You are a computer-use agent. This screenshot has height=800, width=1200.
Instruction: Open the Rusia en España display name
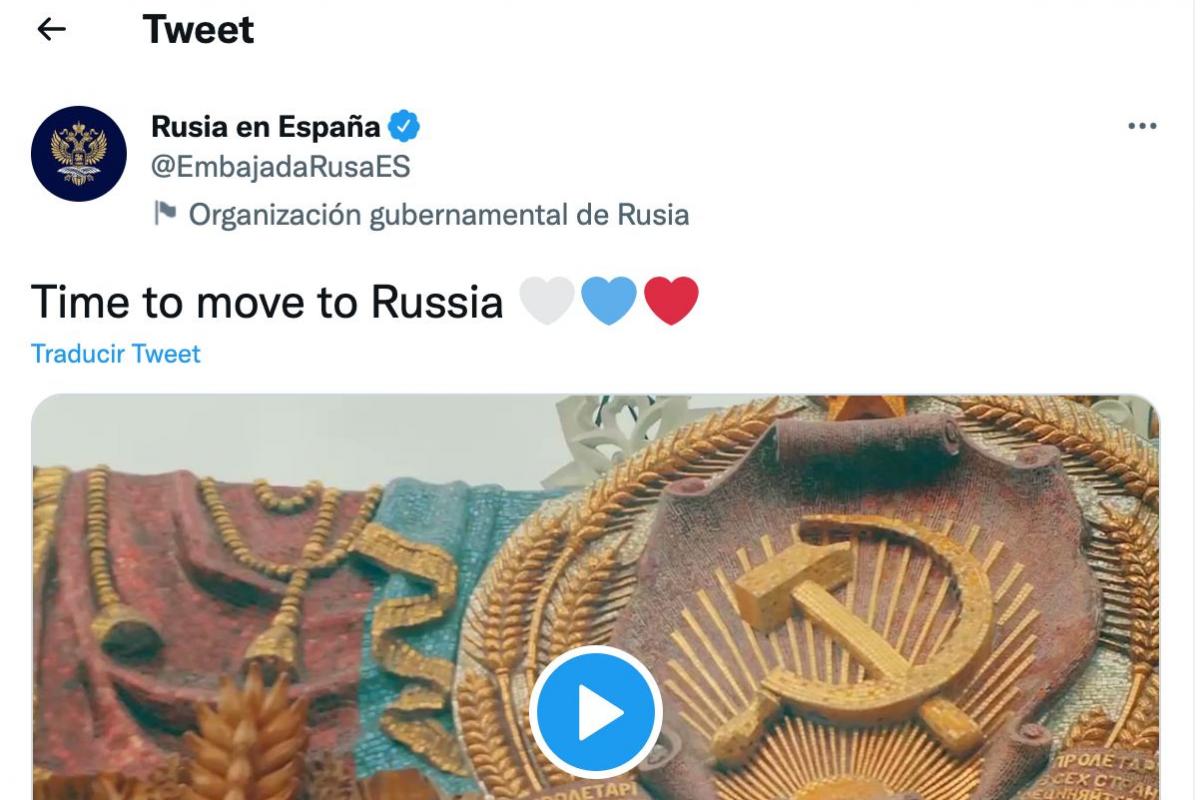click(x=265, y=127)
